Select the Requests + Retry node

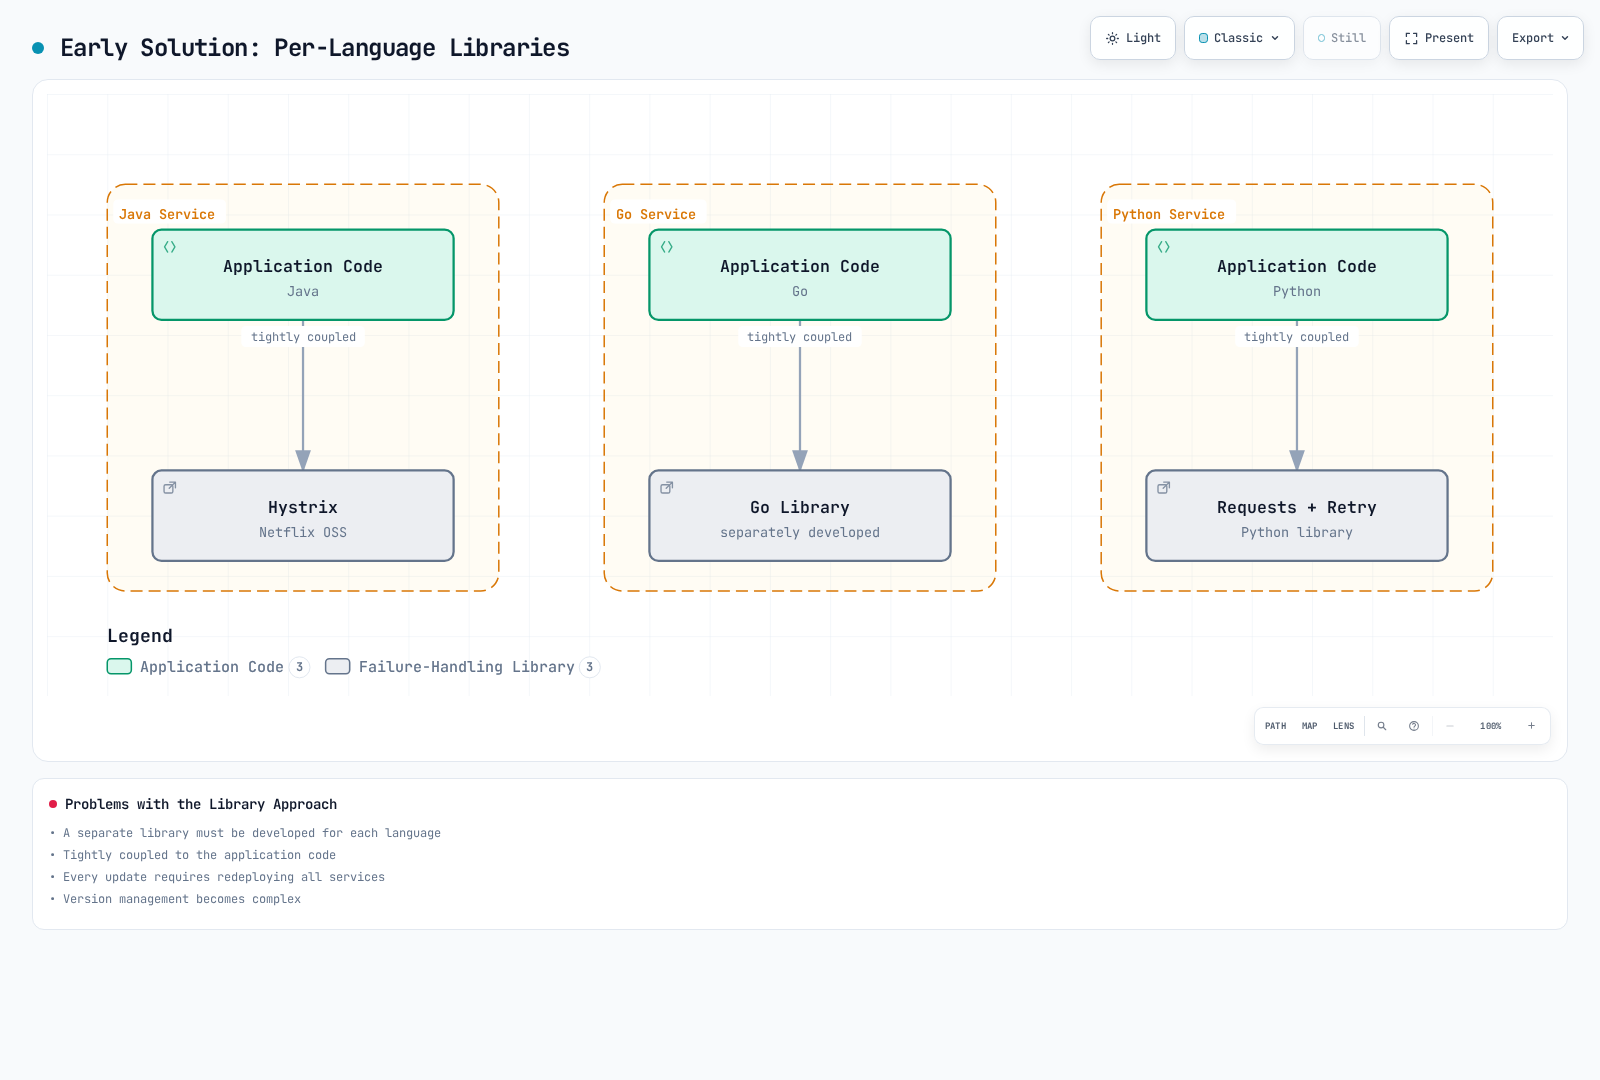click(1297, 516)
